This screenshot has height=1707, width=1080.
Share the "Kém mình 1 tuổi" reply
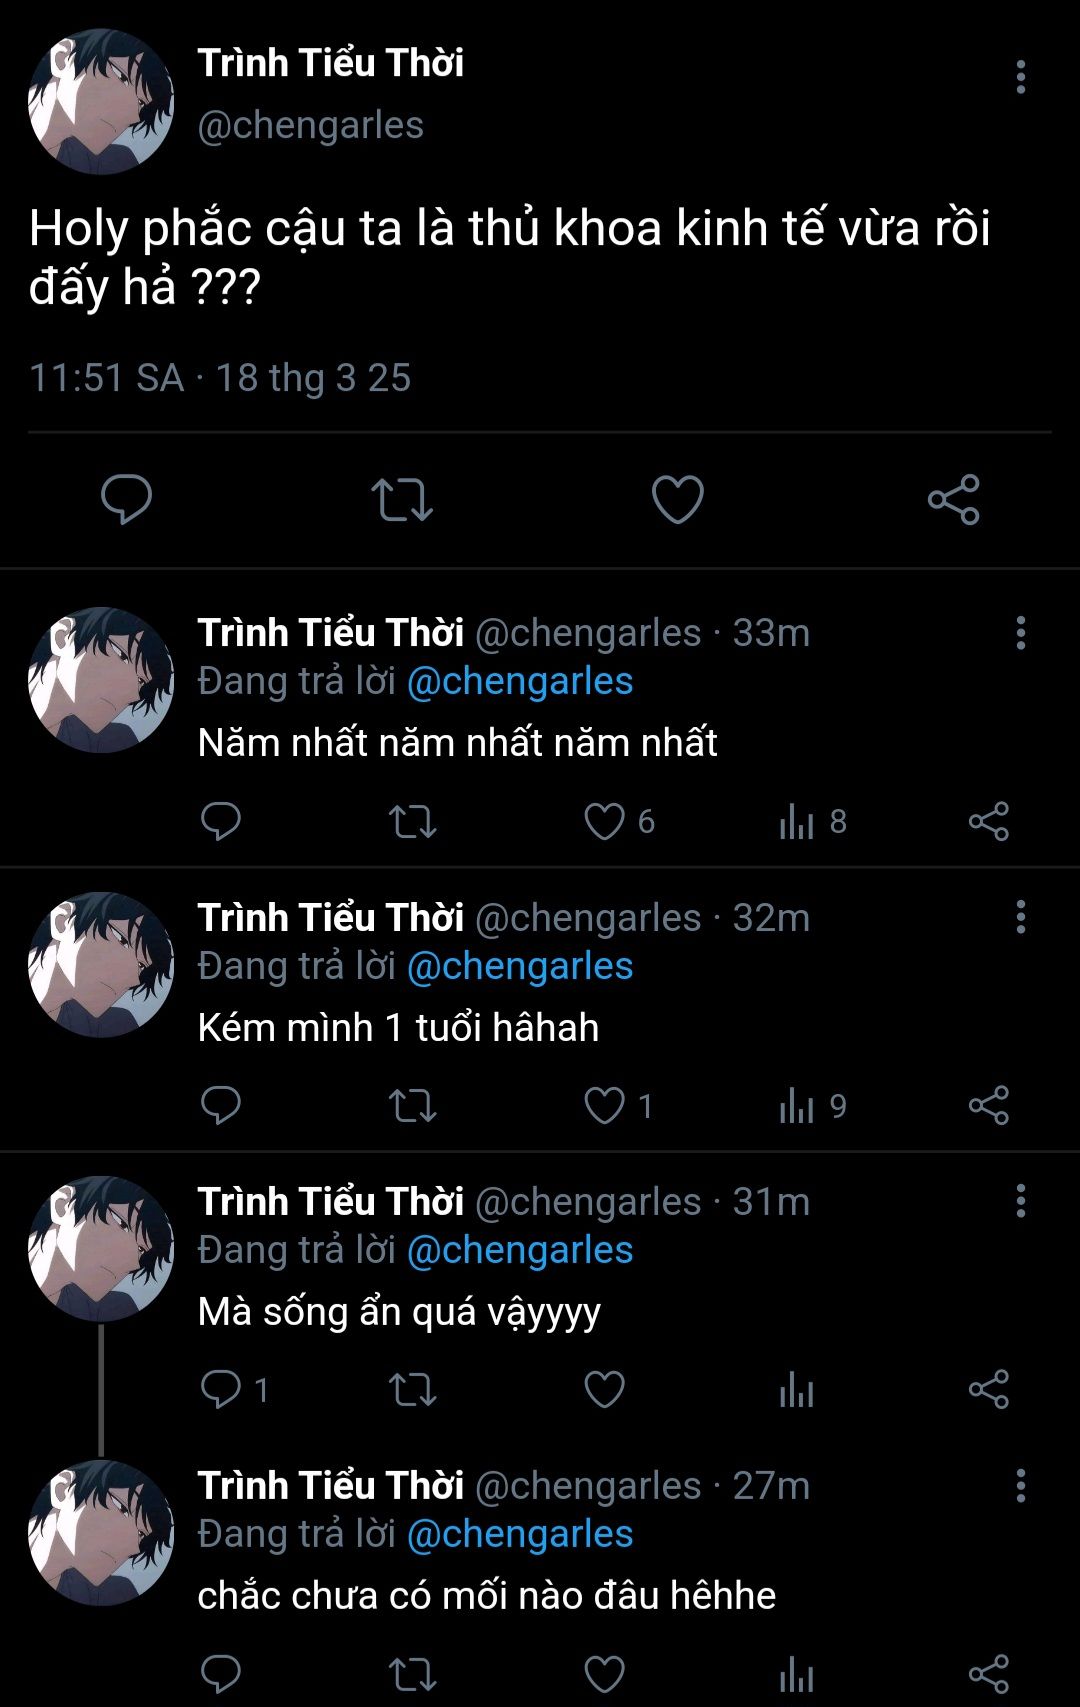(988, 1106)
